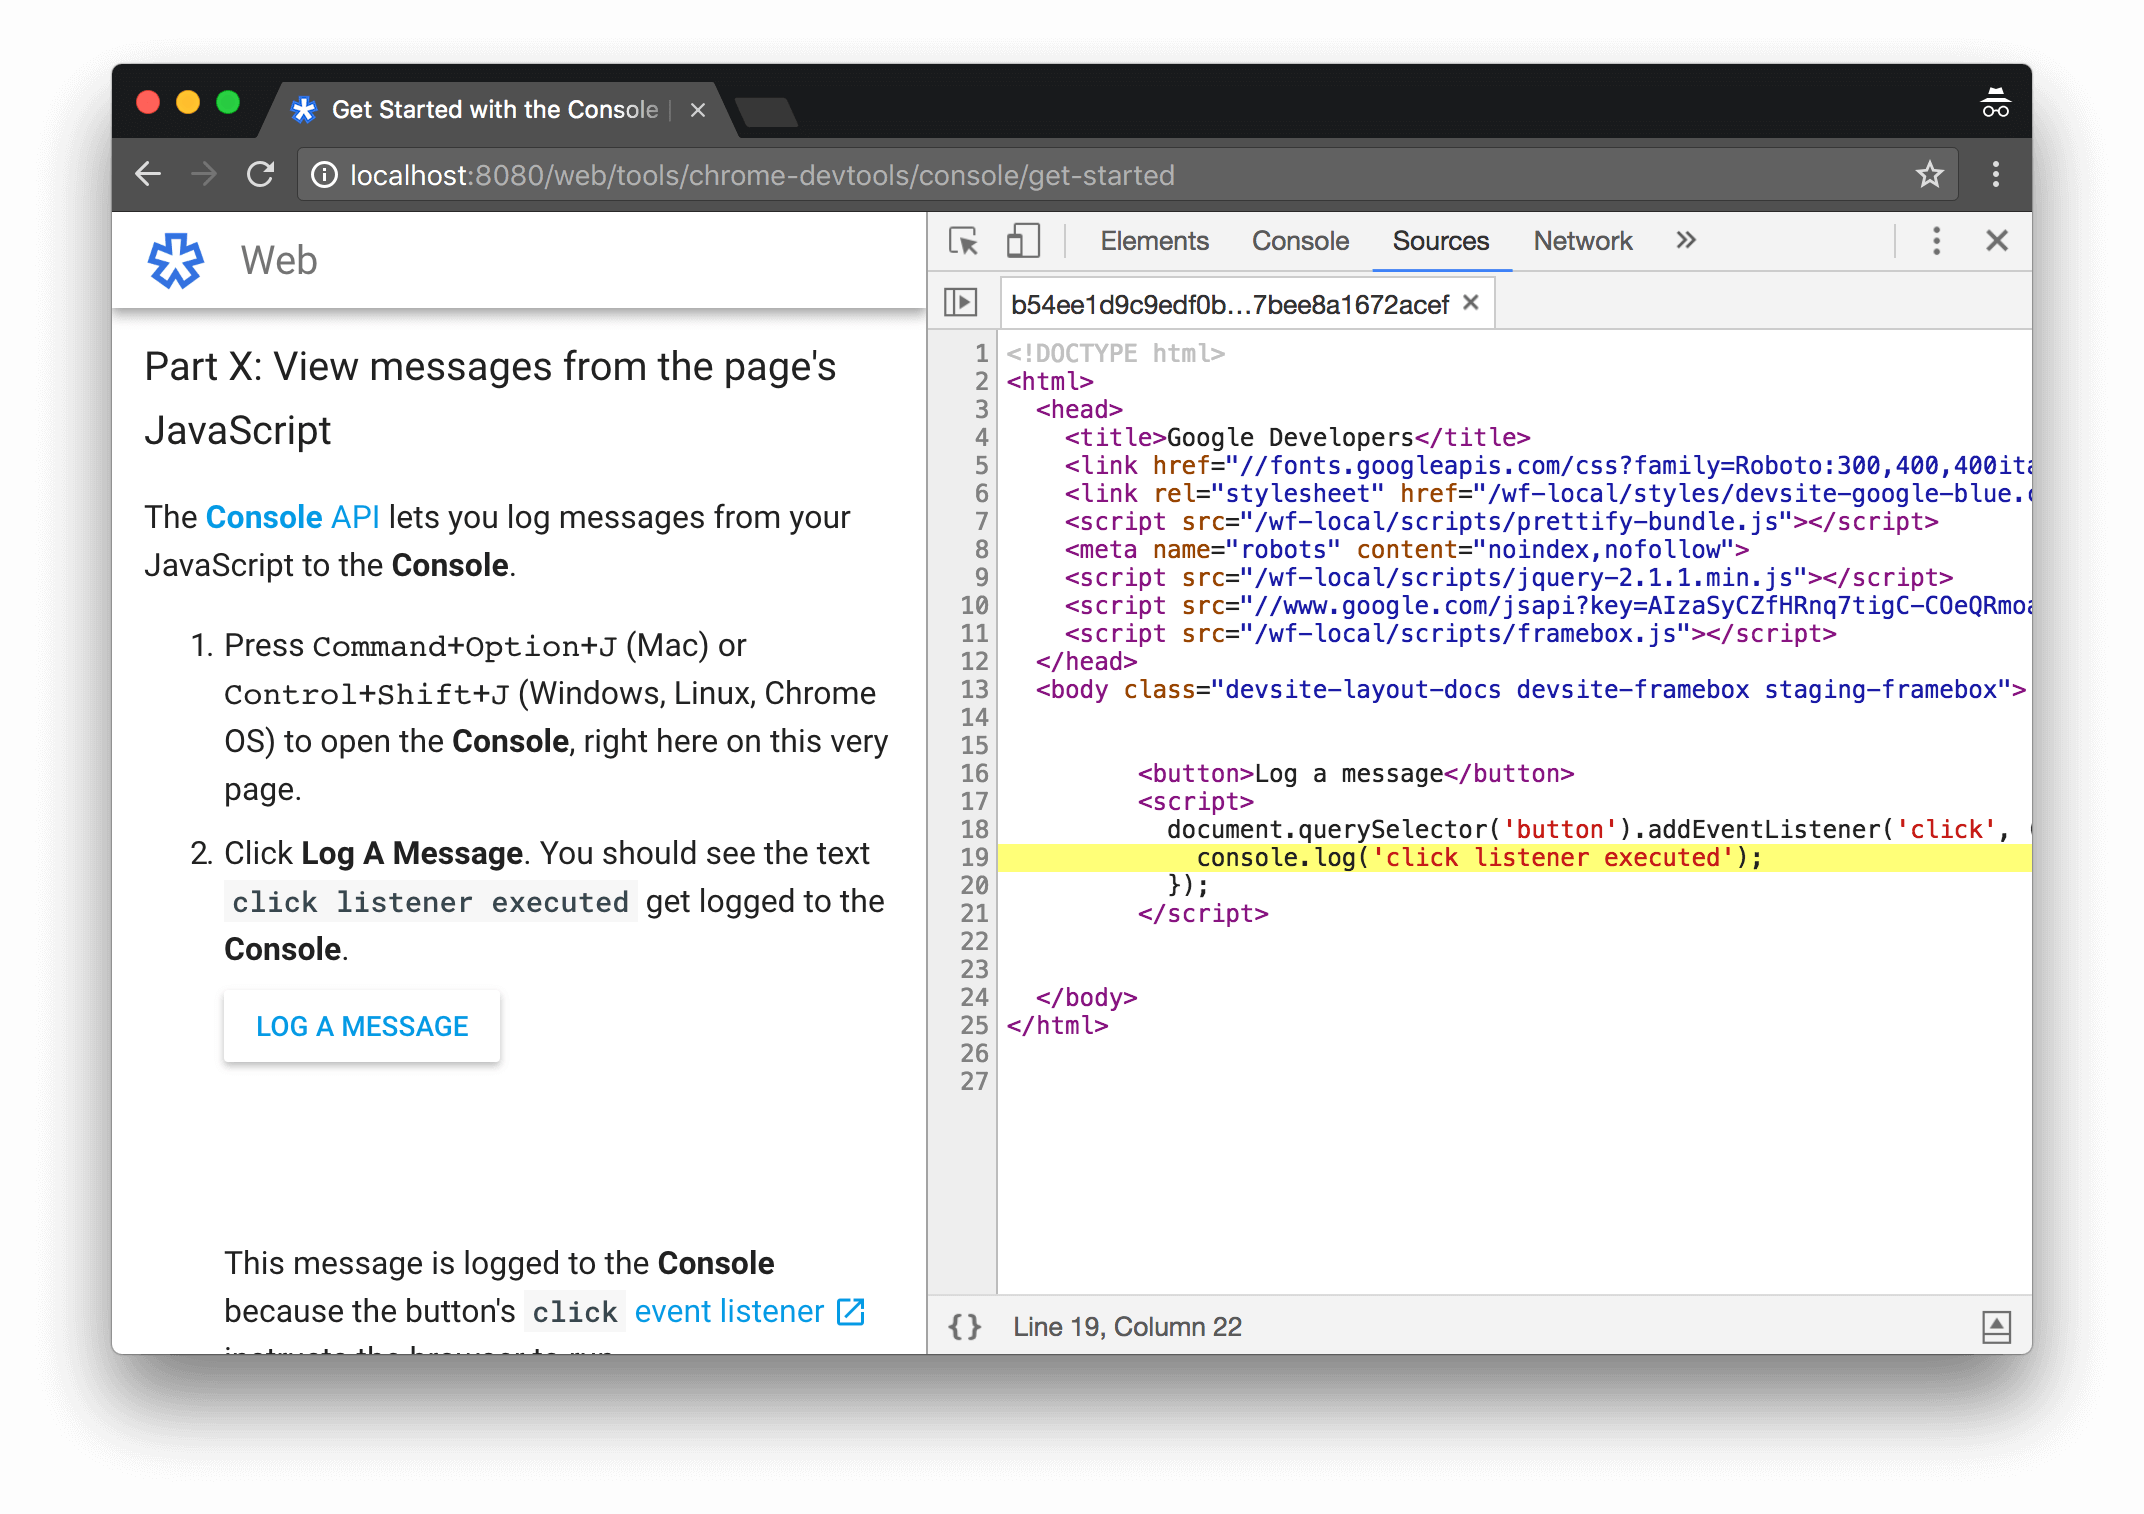Click the incognito icon top right

coord(1995,101)
